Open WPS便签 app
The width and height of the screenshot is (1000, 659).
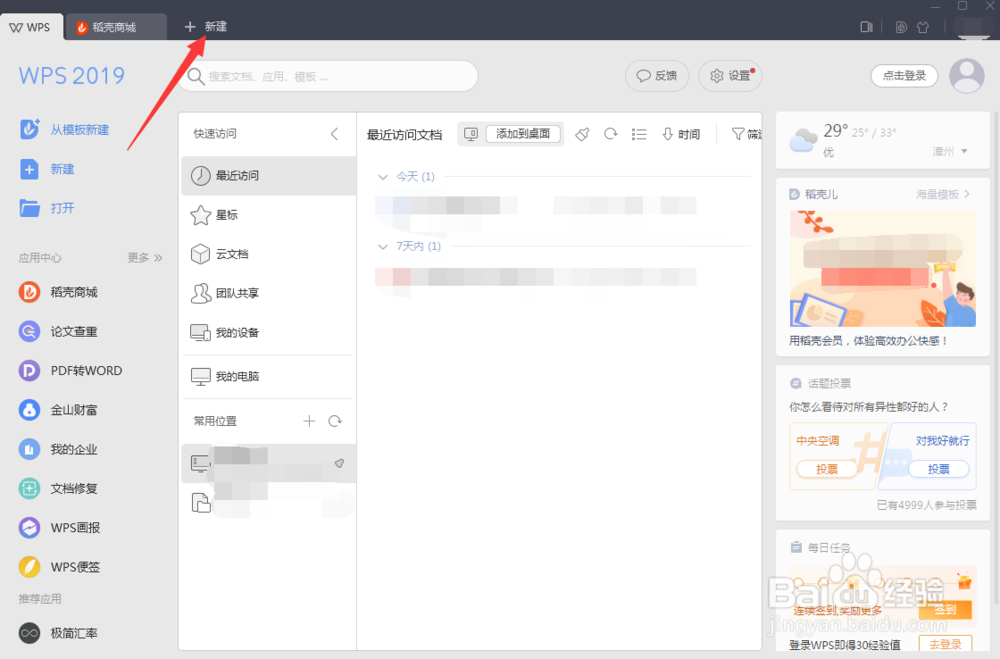59,567
